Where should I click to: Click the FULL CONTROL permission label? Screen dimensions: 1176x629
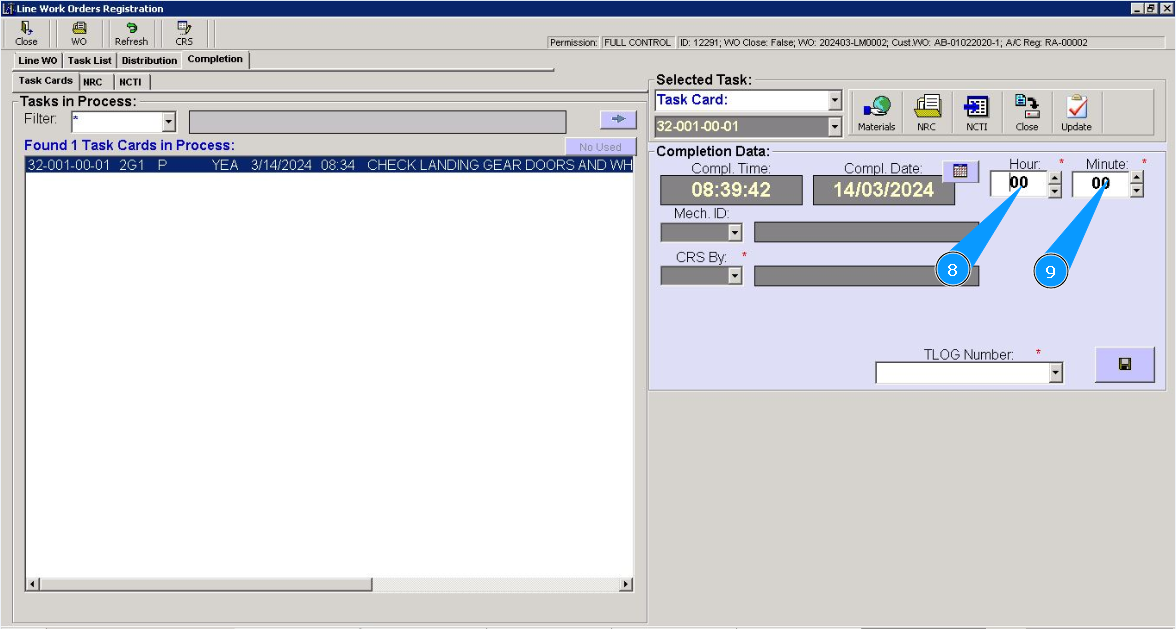[638, 43]
